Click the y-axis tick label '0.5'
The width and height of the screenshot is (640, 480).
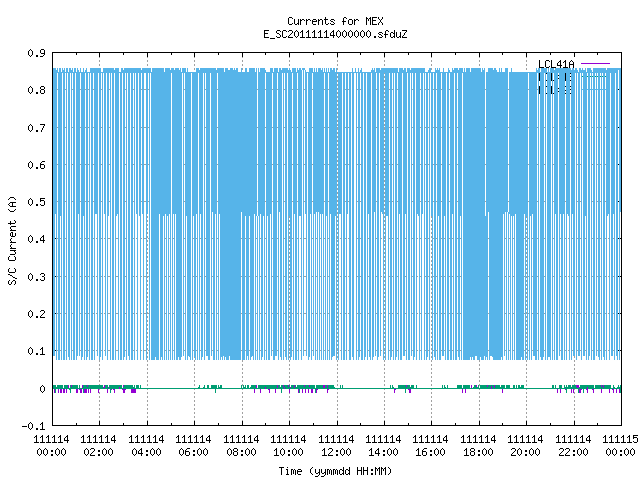pos(36,202)
